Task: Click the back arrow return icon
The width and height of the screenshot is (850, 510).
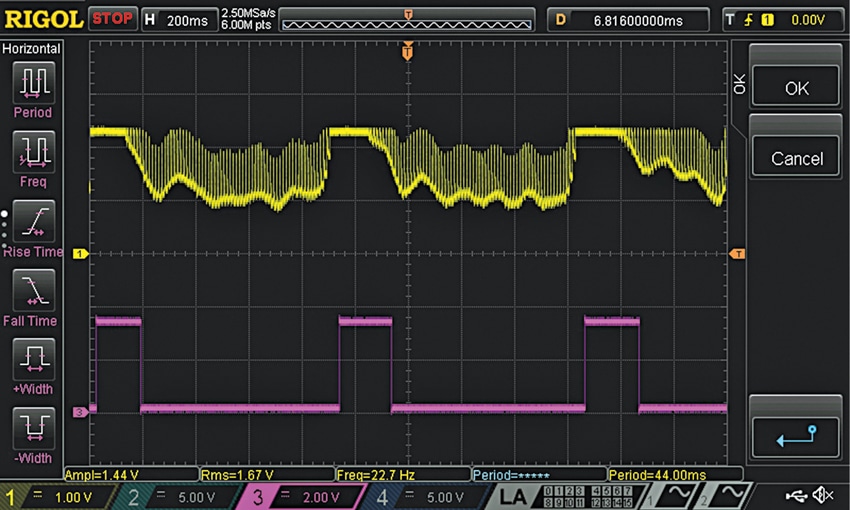Action: [796, 435]
